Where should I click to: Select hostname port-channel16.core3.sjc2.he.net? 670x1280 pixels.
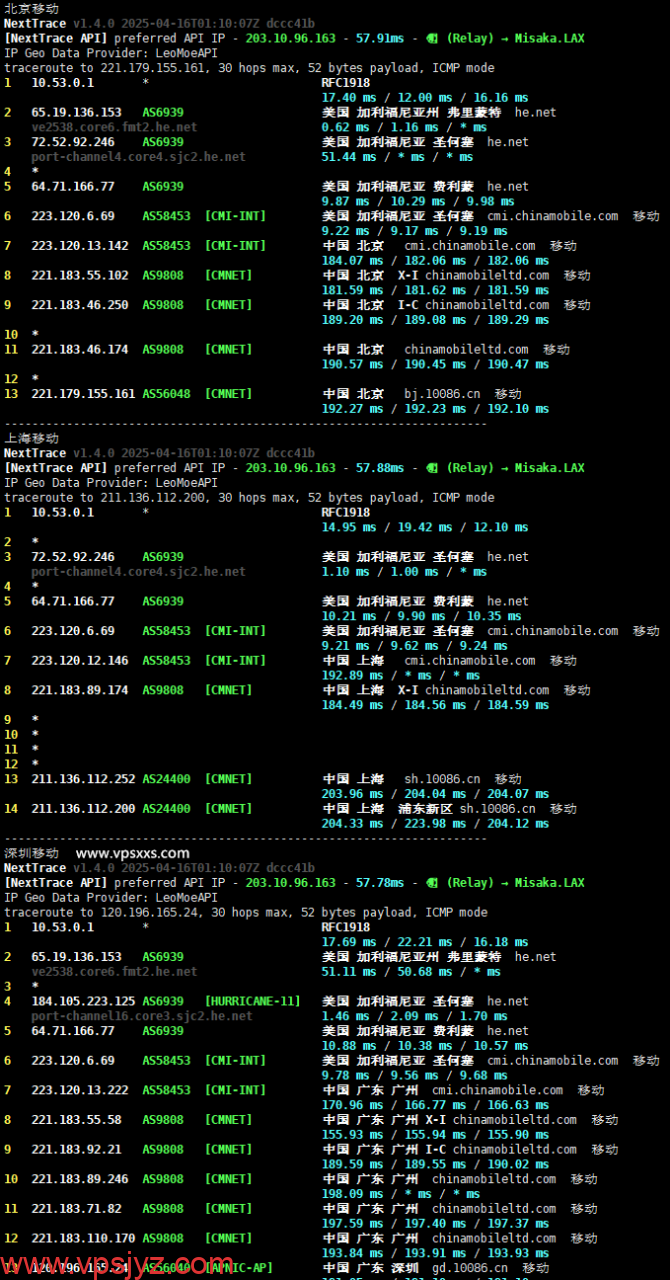[142, 1016]
